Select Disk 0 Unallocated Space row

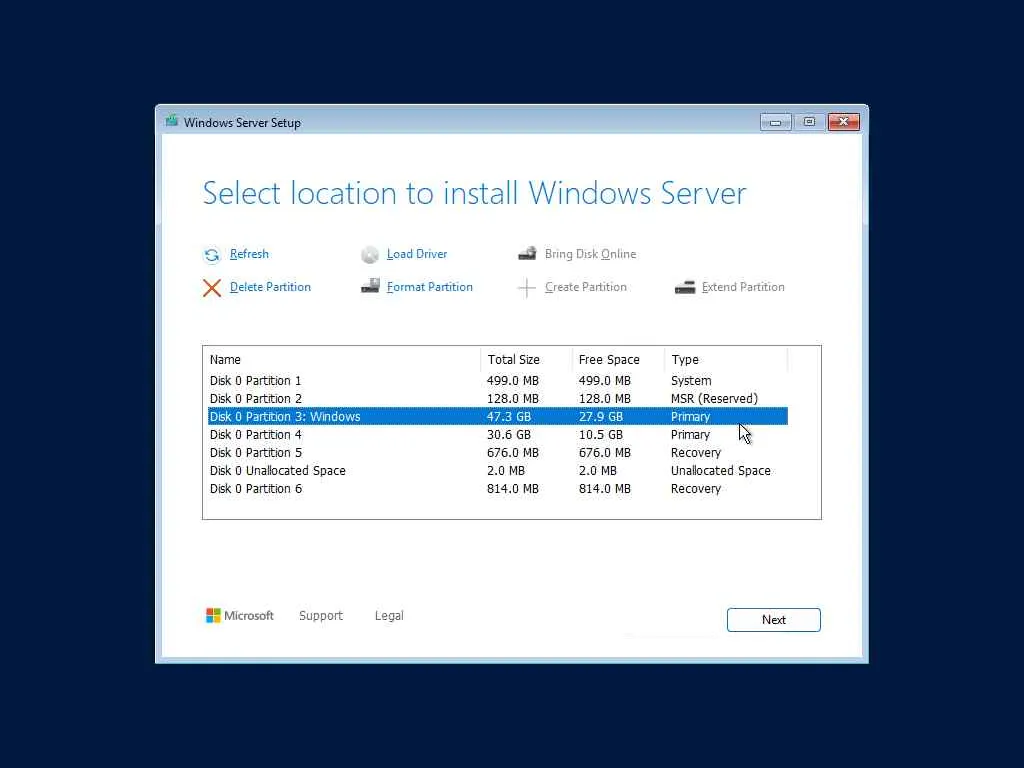[498, 470]
